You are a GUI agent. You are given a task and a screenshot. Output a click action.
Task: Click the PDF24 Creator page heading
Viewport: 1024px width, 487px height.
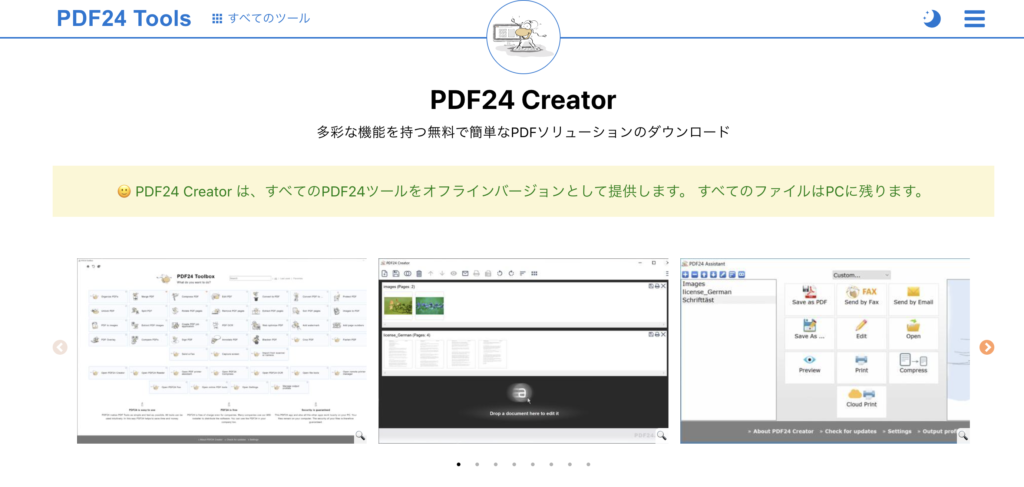(523, 100)
